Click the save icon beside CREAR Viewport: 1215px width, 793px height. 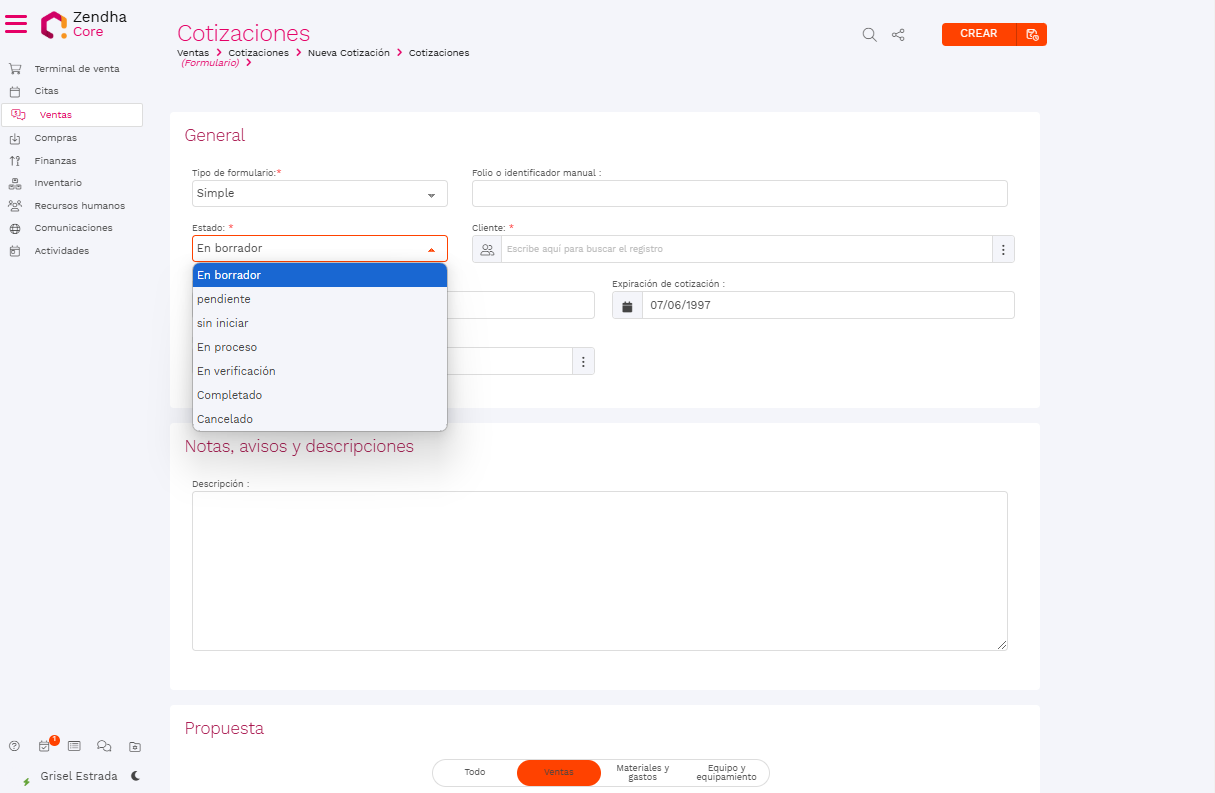point(1032,35)
